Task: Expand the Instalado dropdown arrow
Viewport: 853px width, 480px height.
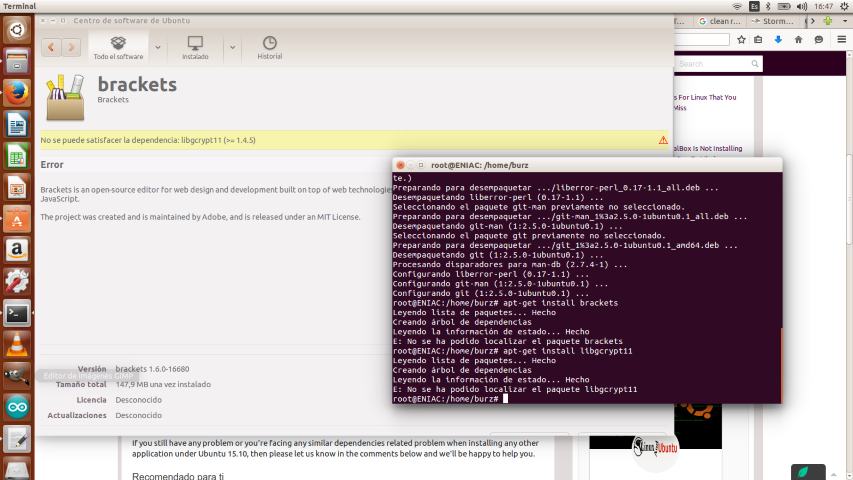Action: [x=232, y=47]
